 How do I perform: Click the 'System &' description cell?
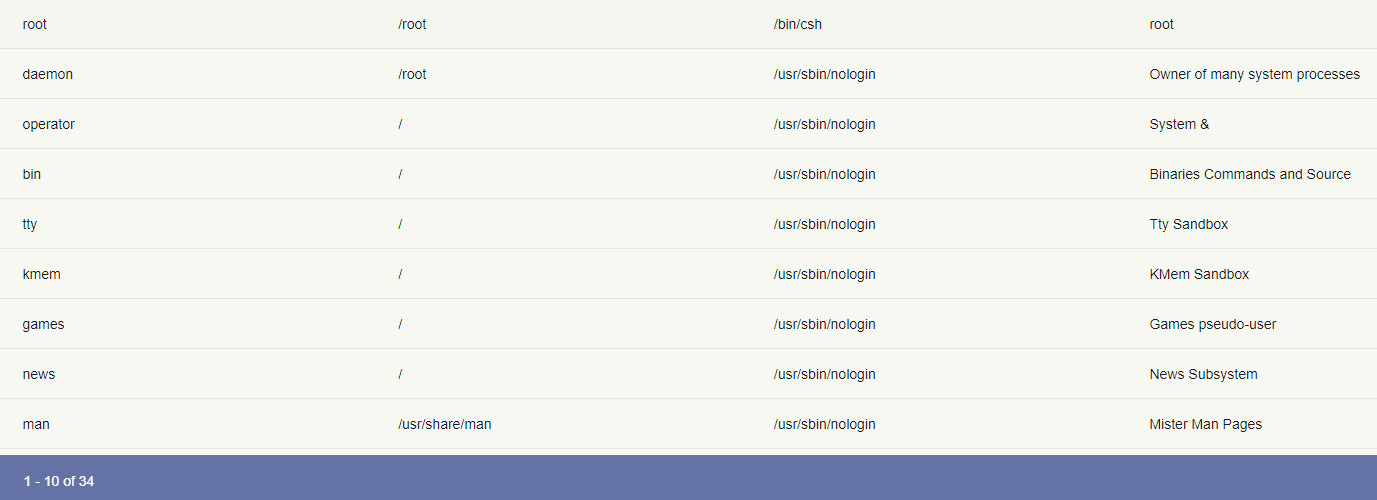click(x=1179, y=124)
